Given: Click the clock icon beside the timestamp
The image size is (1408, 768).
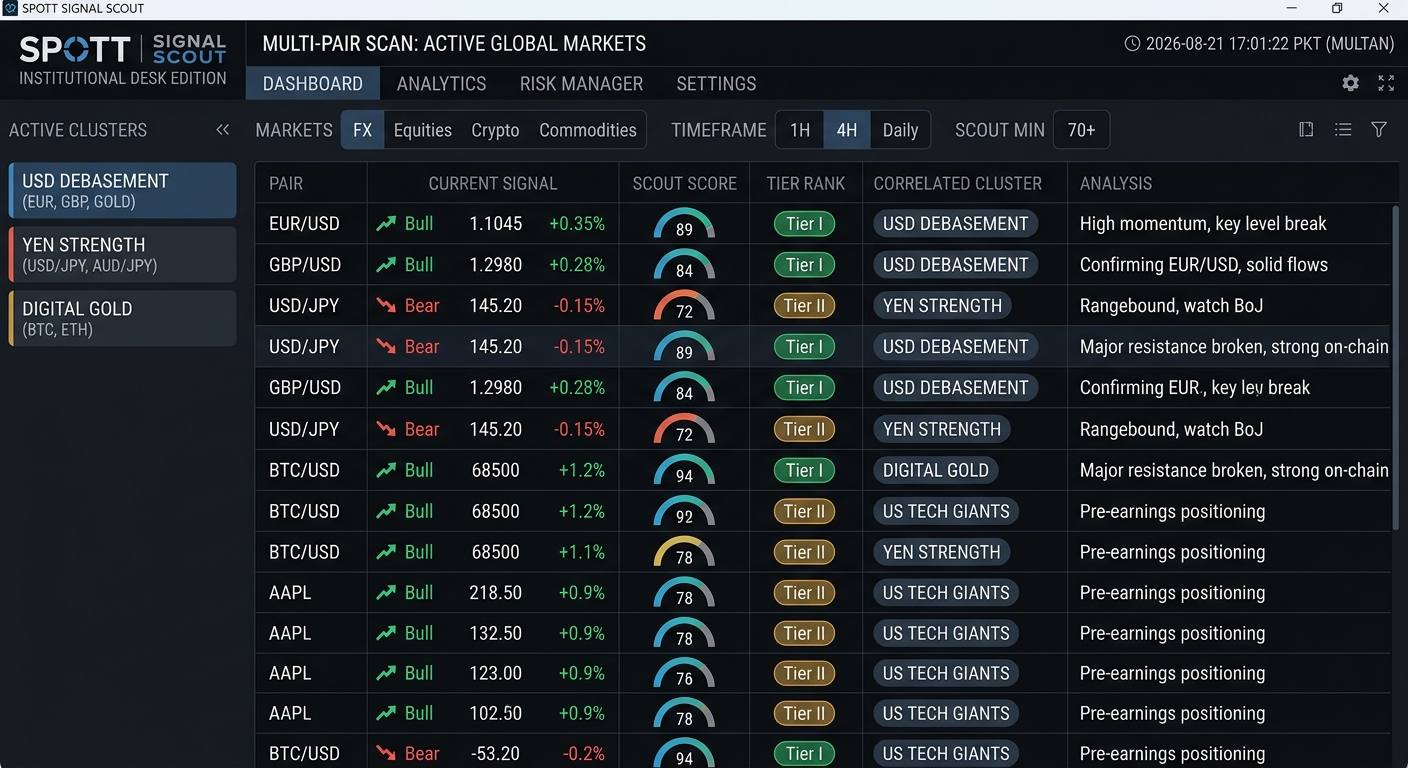Looking at the screenshot, I should click(x=1132, y=44).
